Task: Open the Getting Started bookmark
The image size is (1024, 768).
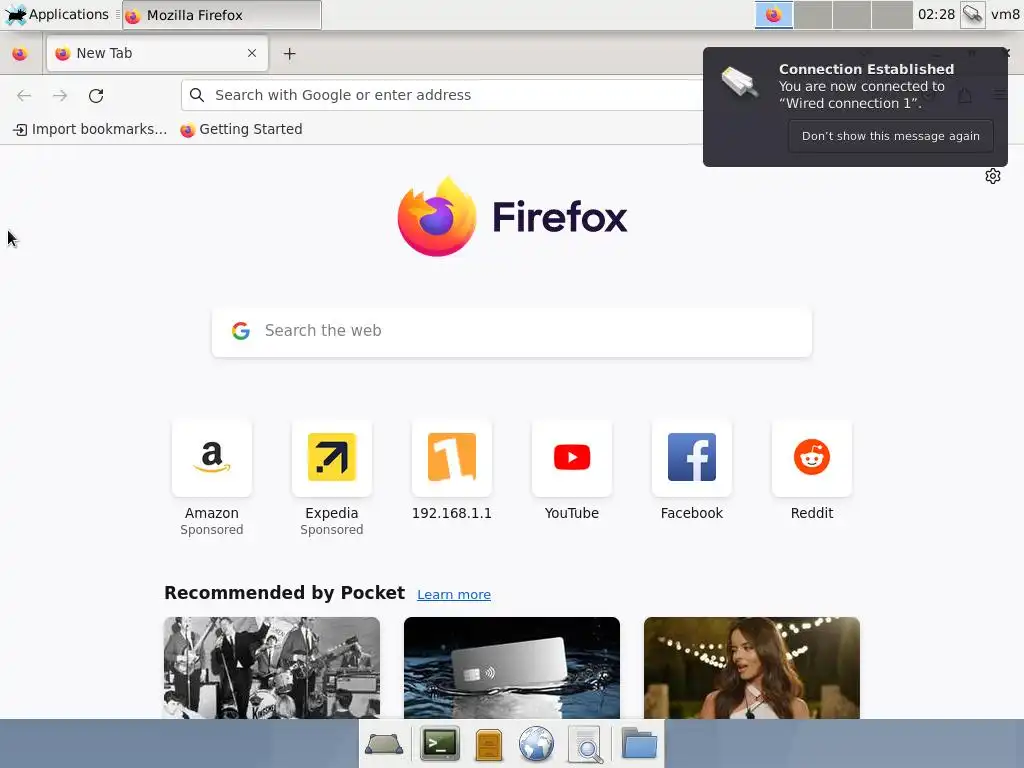Action: click(x=242, y=129)
